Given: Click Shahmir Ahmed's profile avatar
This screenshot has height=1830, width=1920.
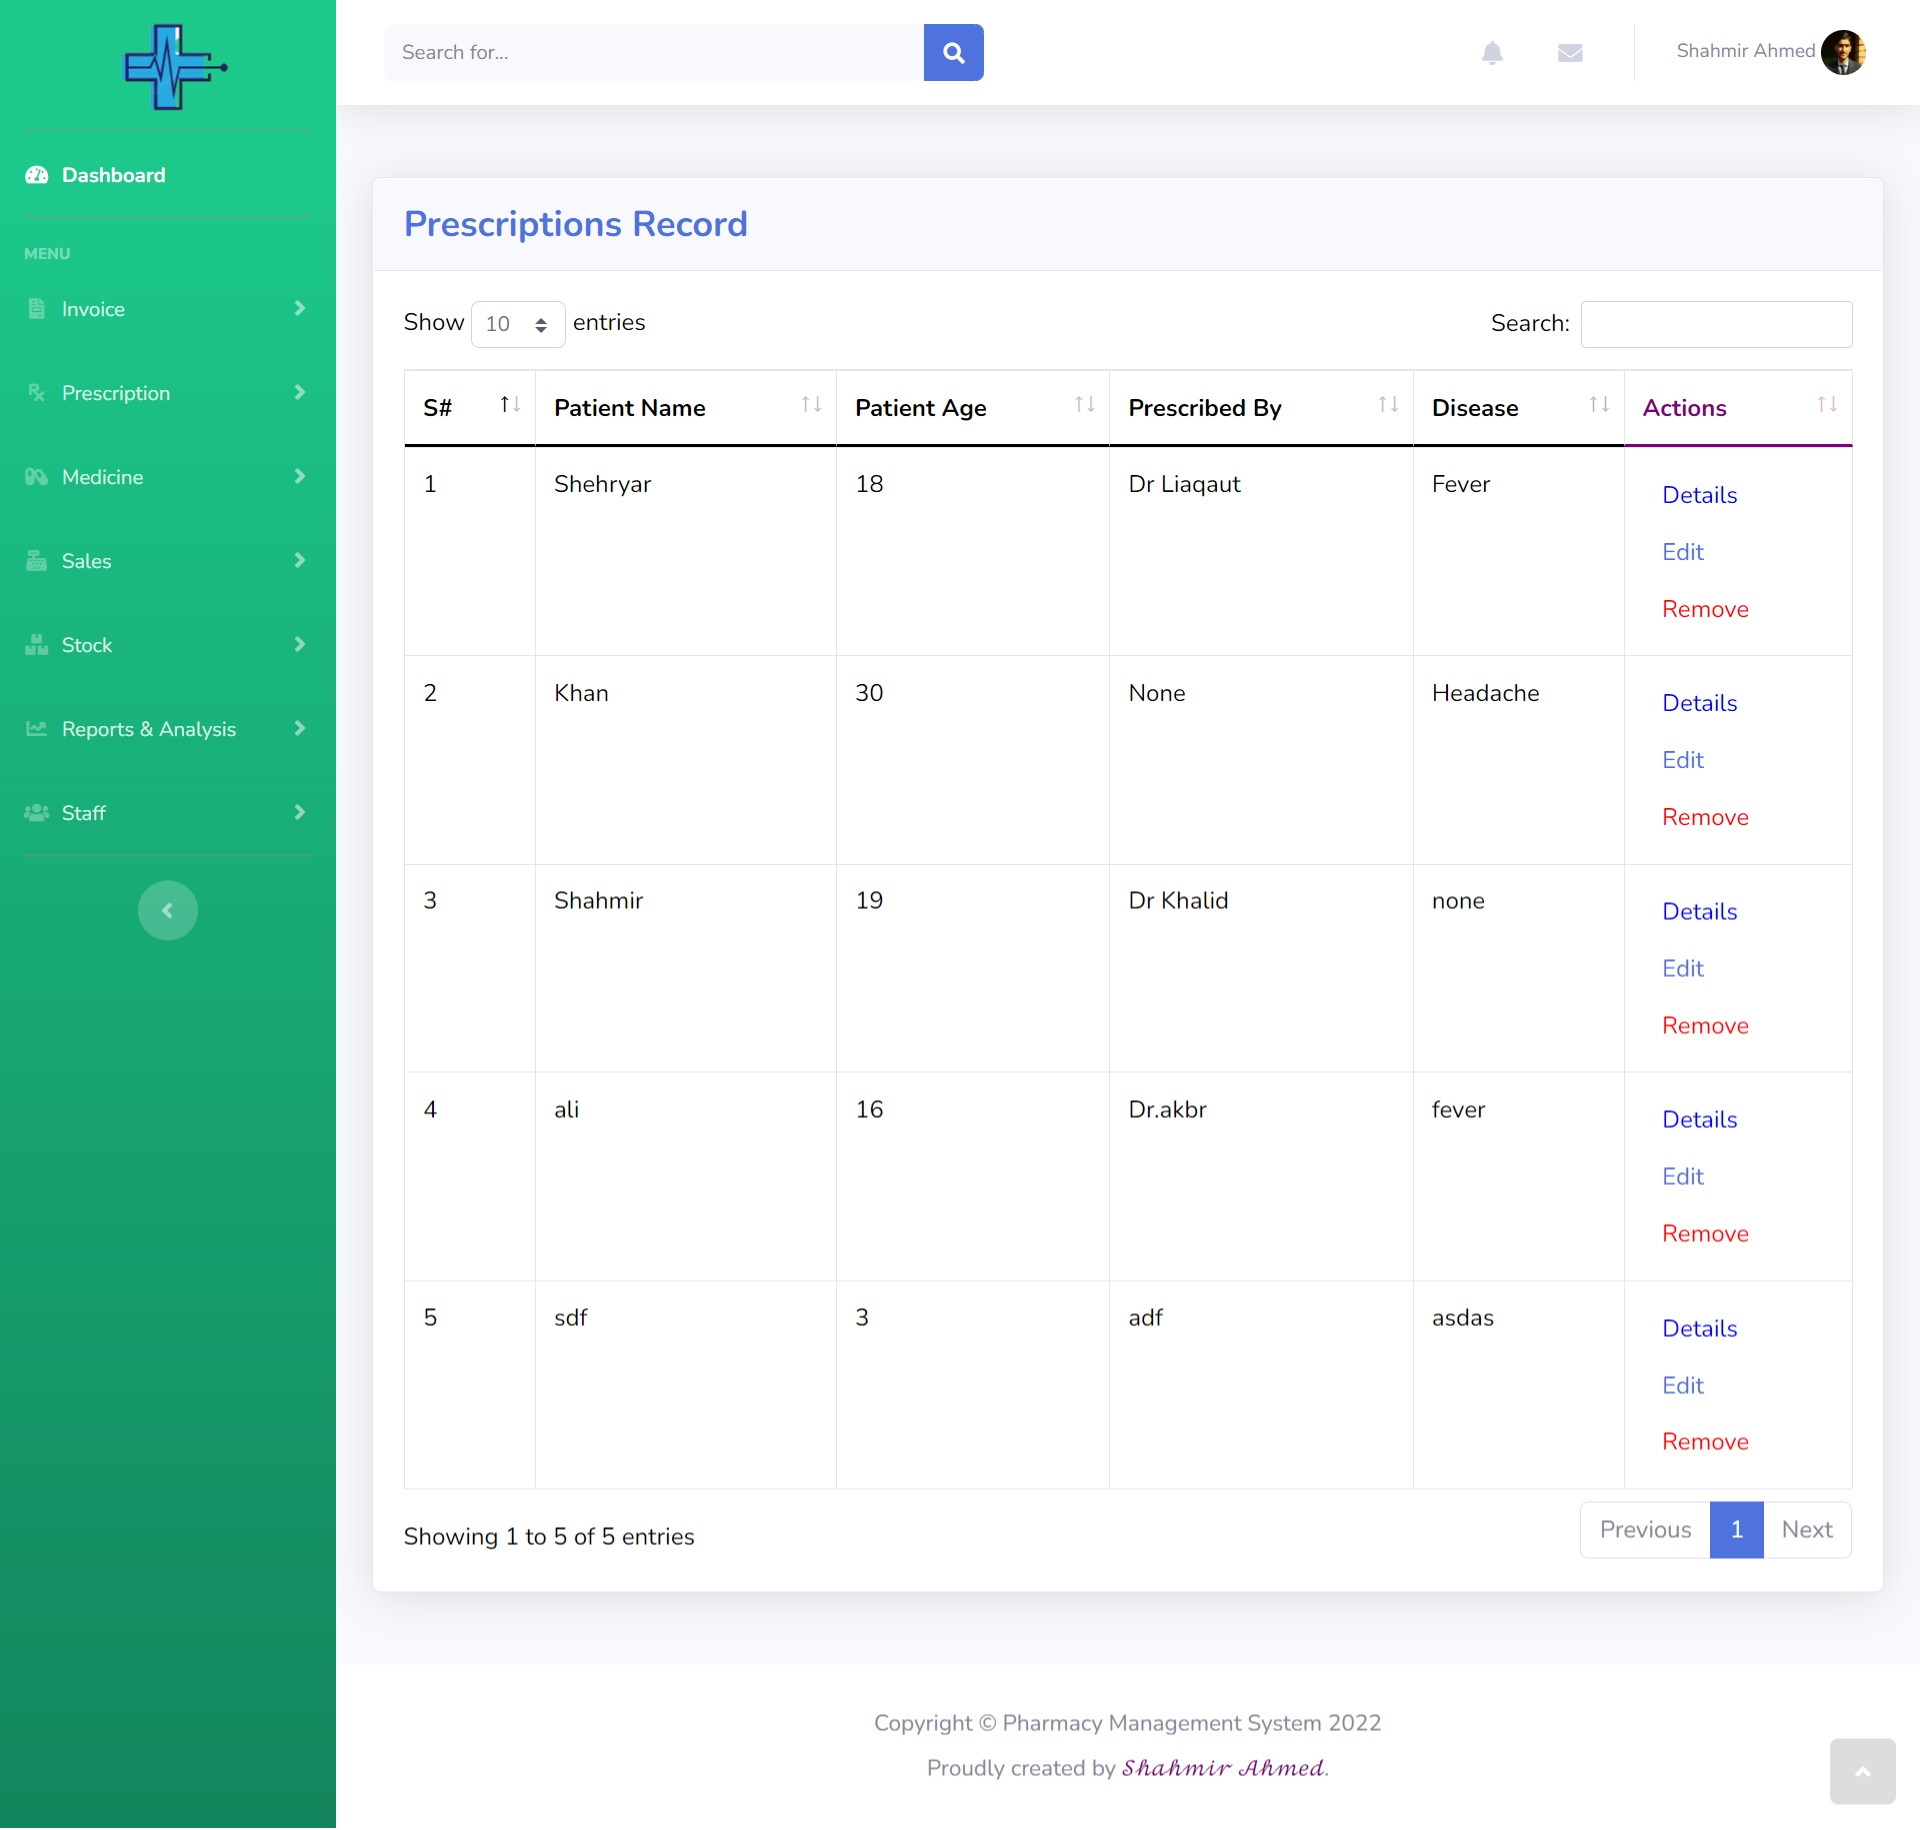Looking at the screenshot, I should pyautogui.click(x=1843, y=52).
